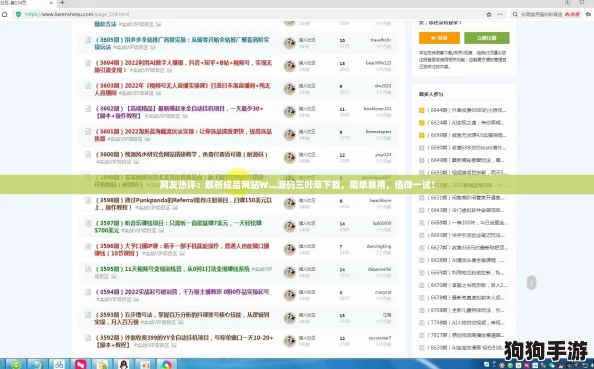Open the pink app icon in taskbar
Viewport: 594px width, 369px height.
point(80,364)
